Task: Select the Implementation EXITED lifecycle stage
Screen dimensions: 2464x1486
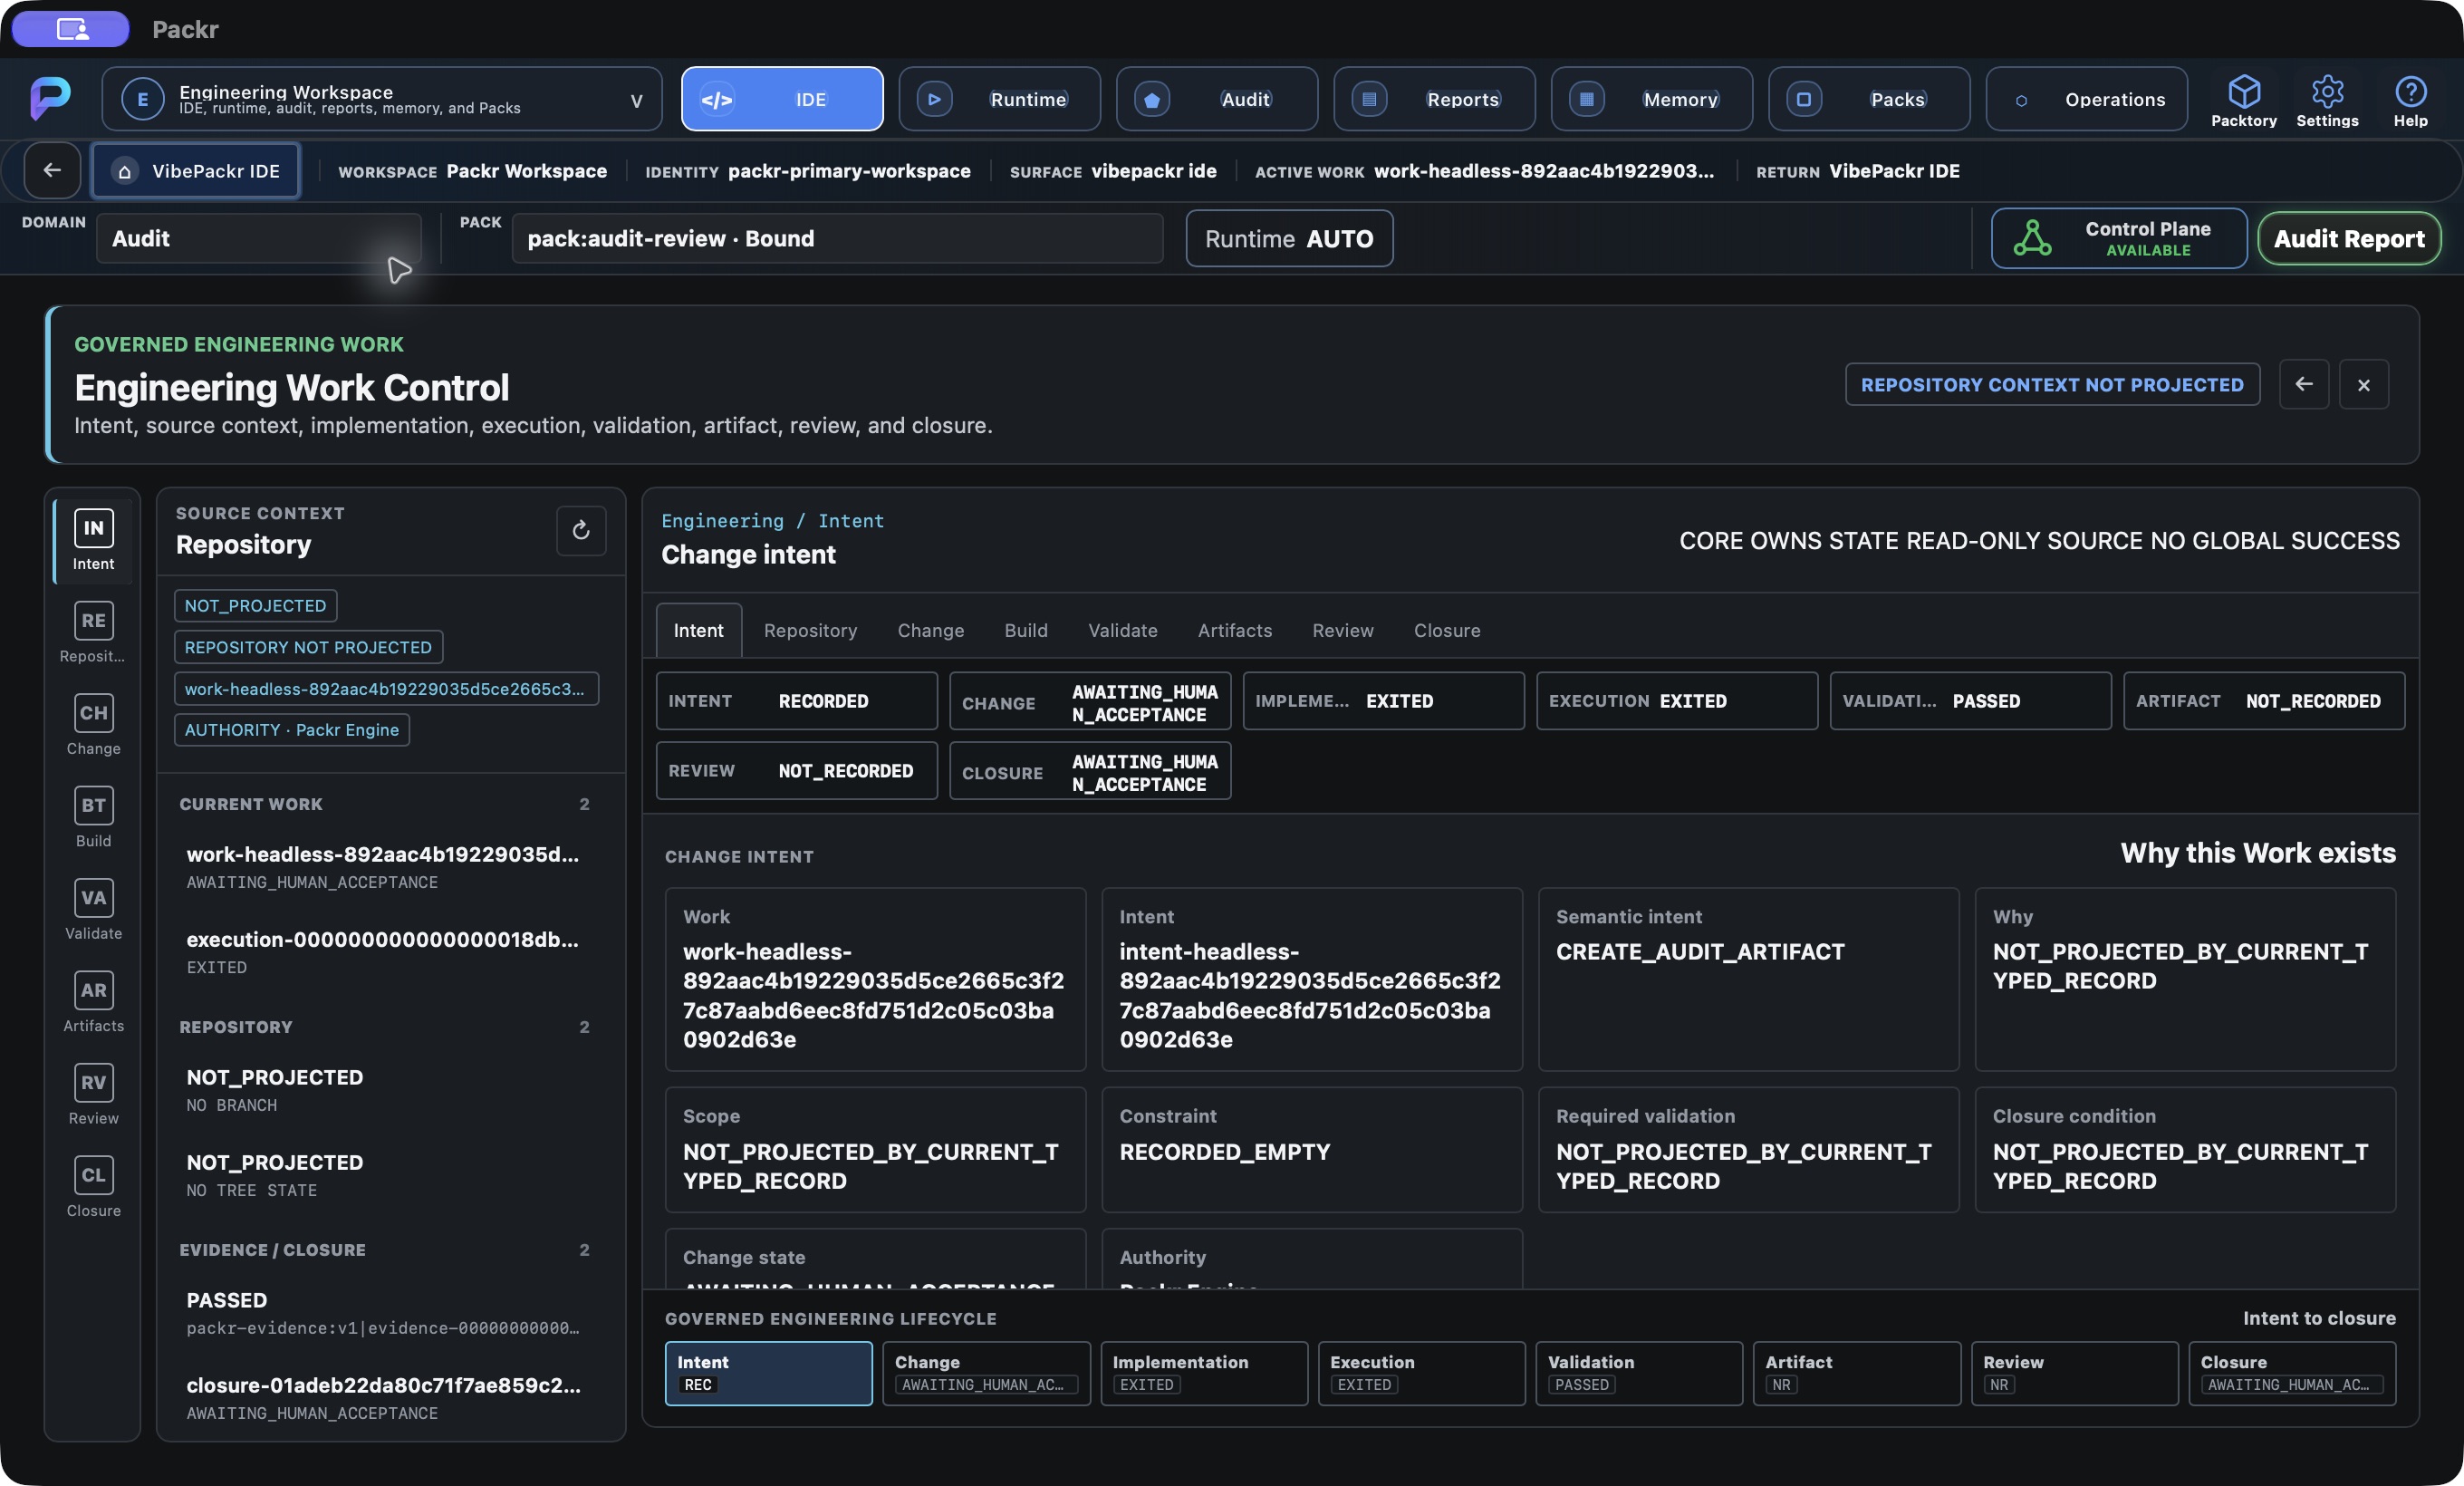Action: (x=1203, y=1372)
